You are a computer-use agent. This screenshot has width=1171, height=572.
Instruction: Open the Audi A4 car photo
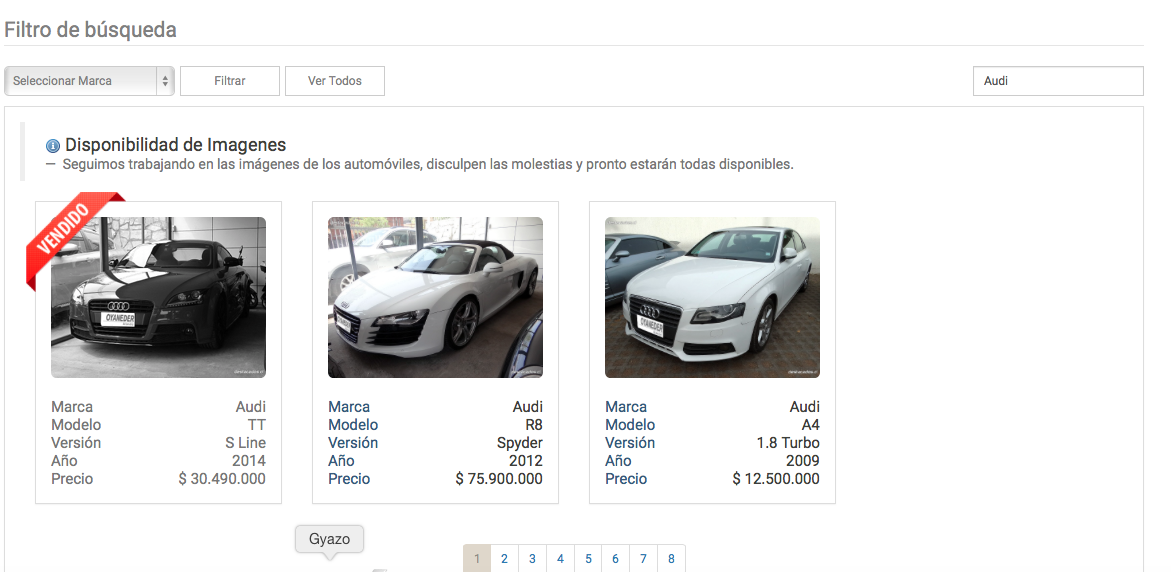pos(712,297)
